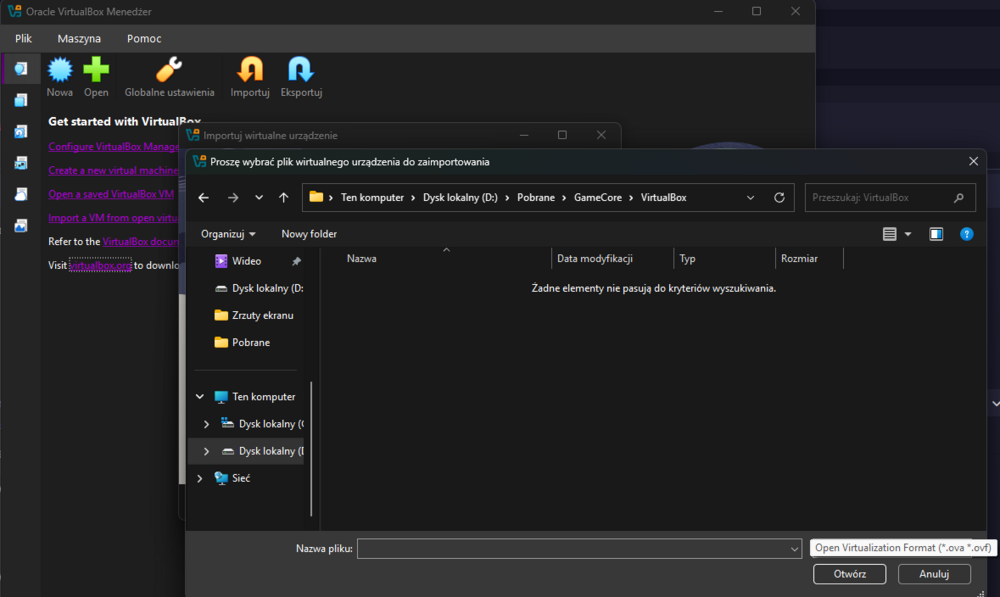Screen dimensions: 1000x597
Task: Open the Maszyna menu
Action: tap(79, 39)
